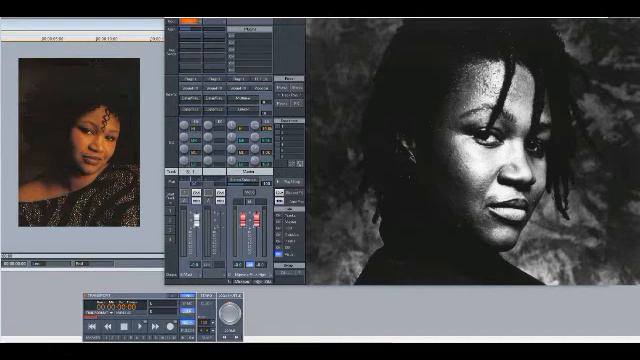640x360 pixels.
Task: Click the L locator field in the transport
Action: (x=163, y=304)
